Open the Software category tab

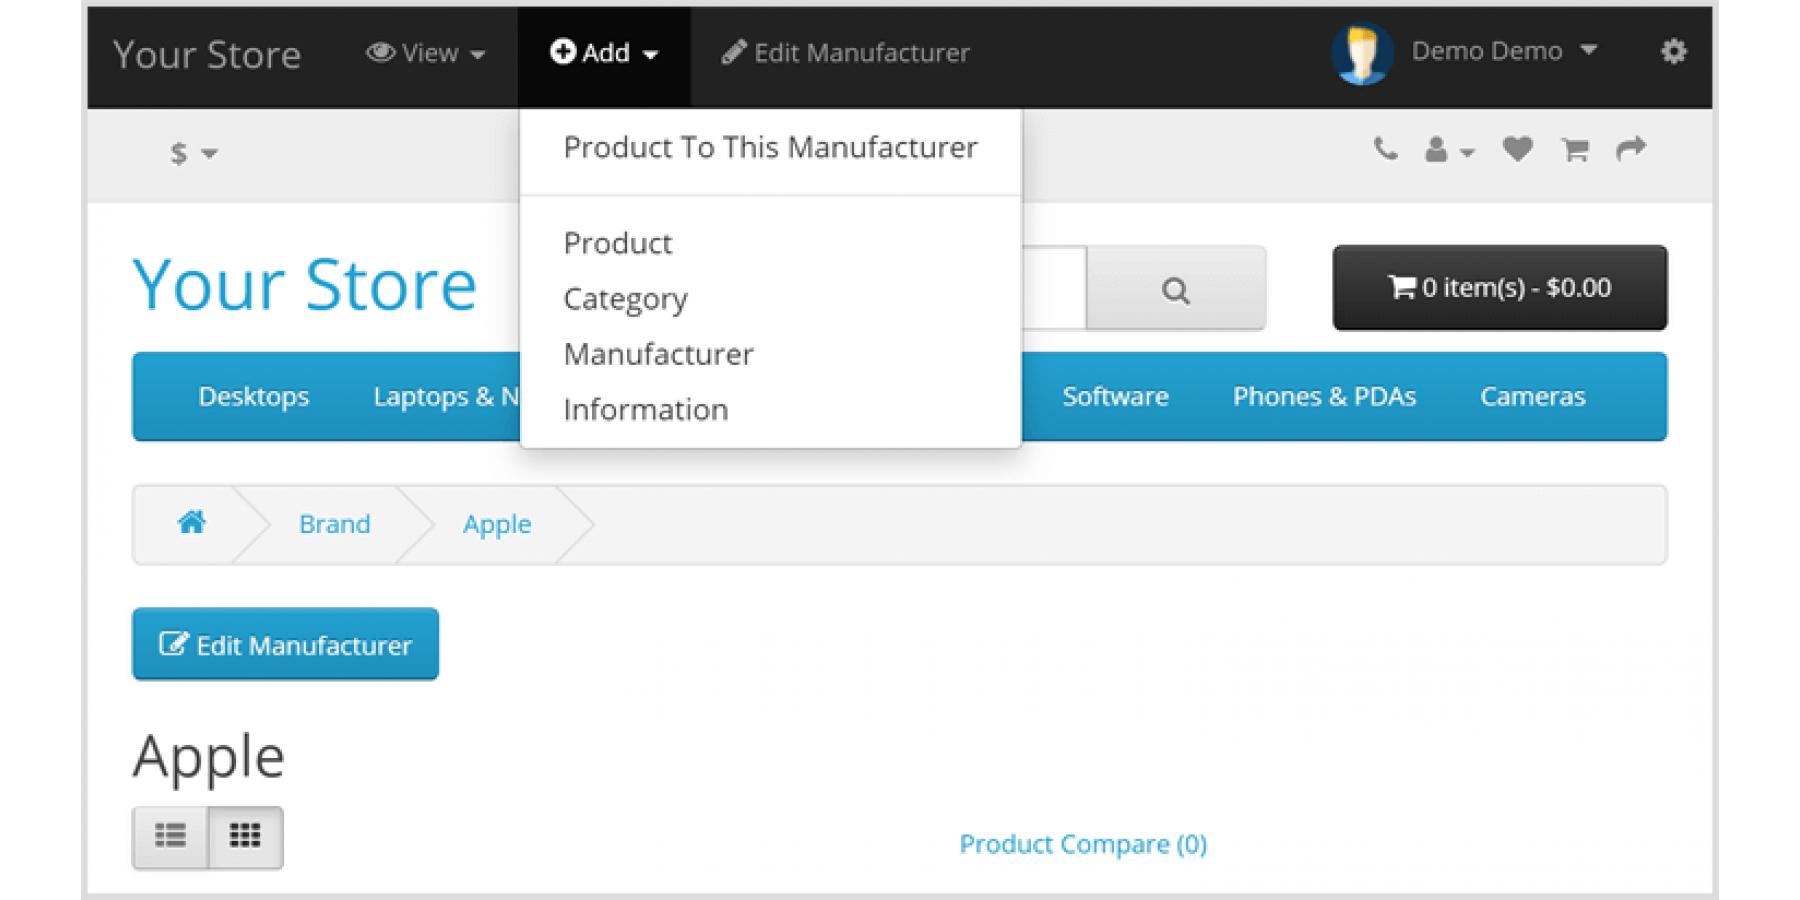(x=1115, y=397)
